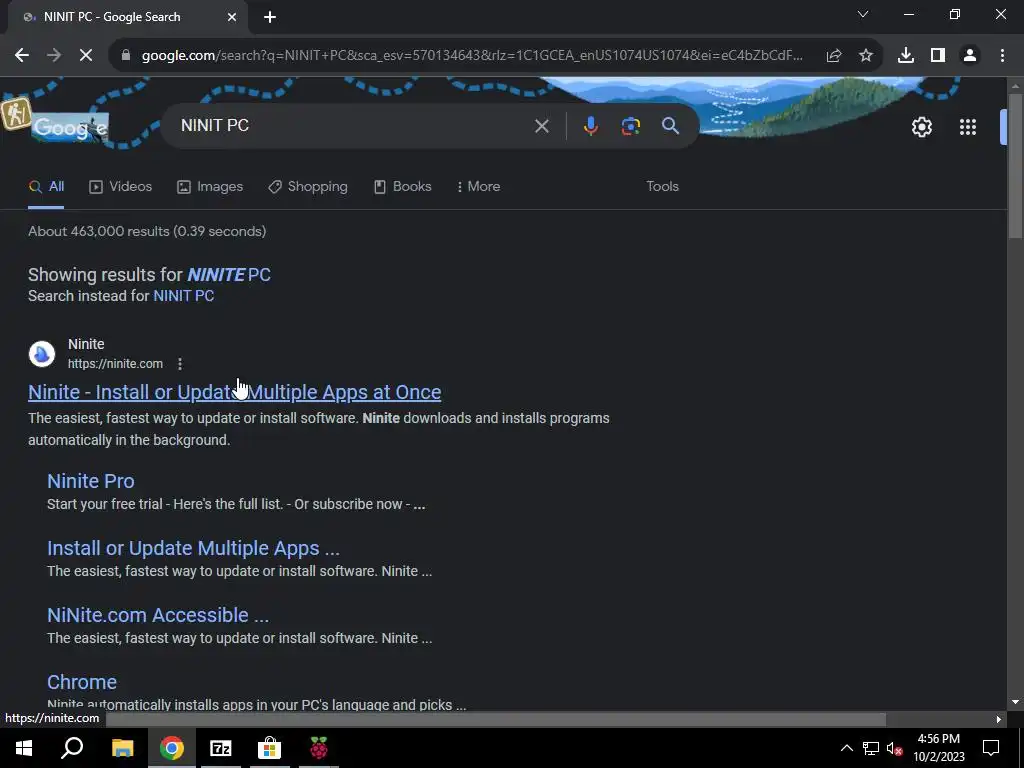Screen dimensions: 1024x768
Task: Click the hiker doodle badge icon
Action: coord(16,114)
